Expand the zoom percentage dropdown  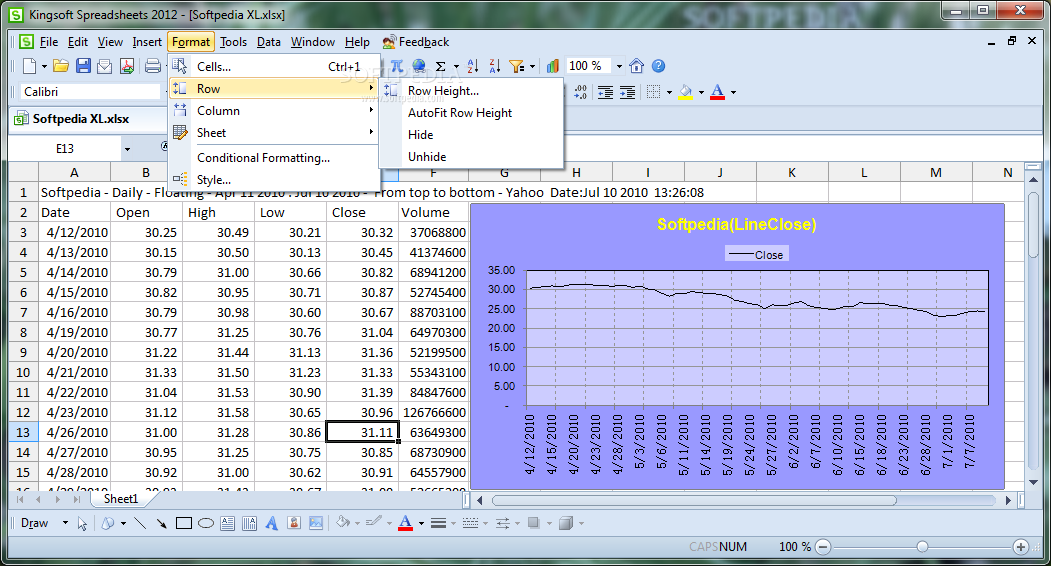[619, 66]
